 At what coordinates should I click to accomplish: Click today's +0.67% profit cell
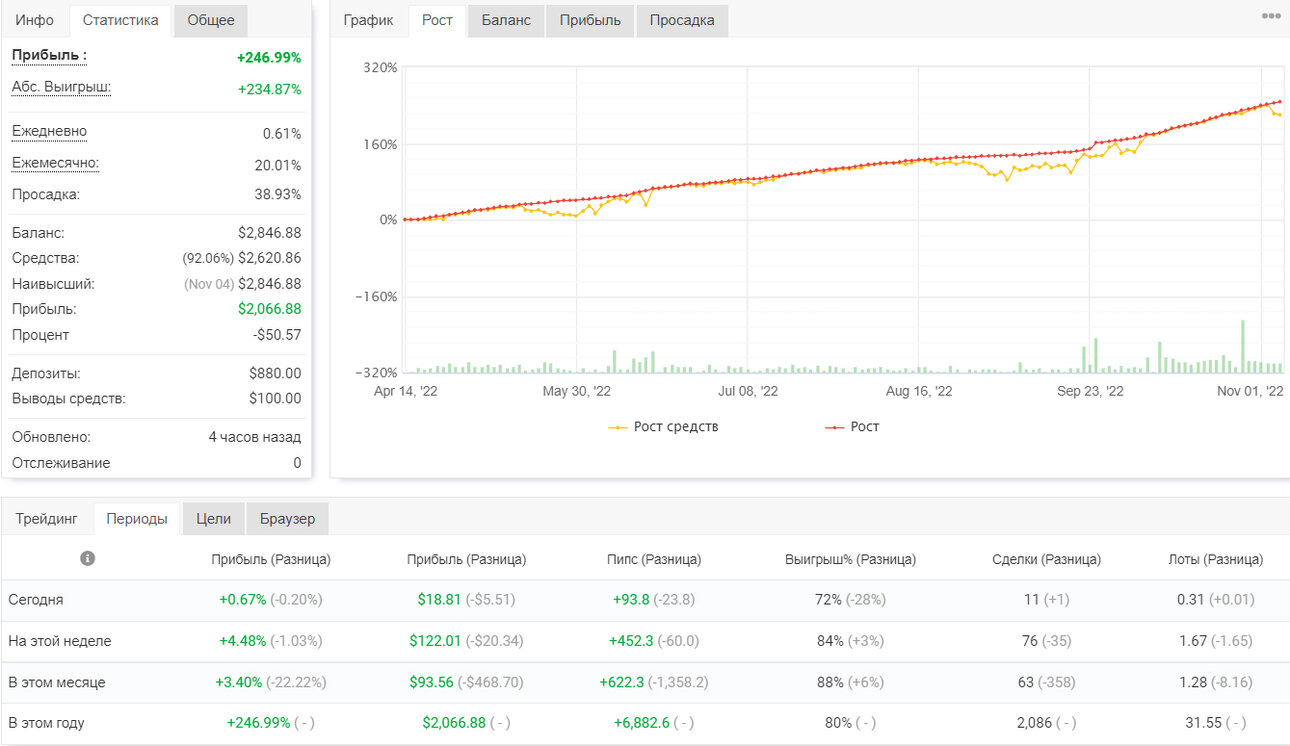click(243, 600)
